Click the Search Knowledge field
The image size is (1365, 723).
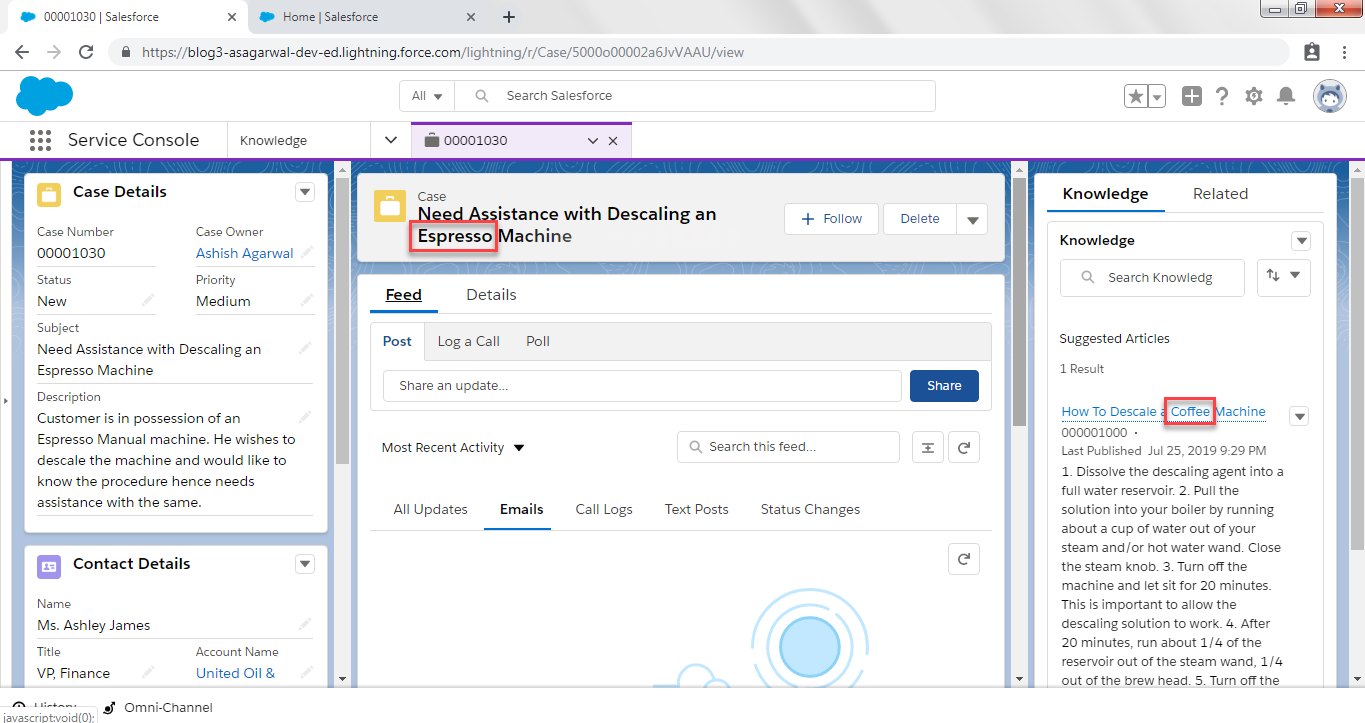click(x=1152, y=278)
